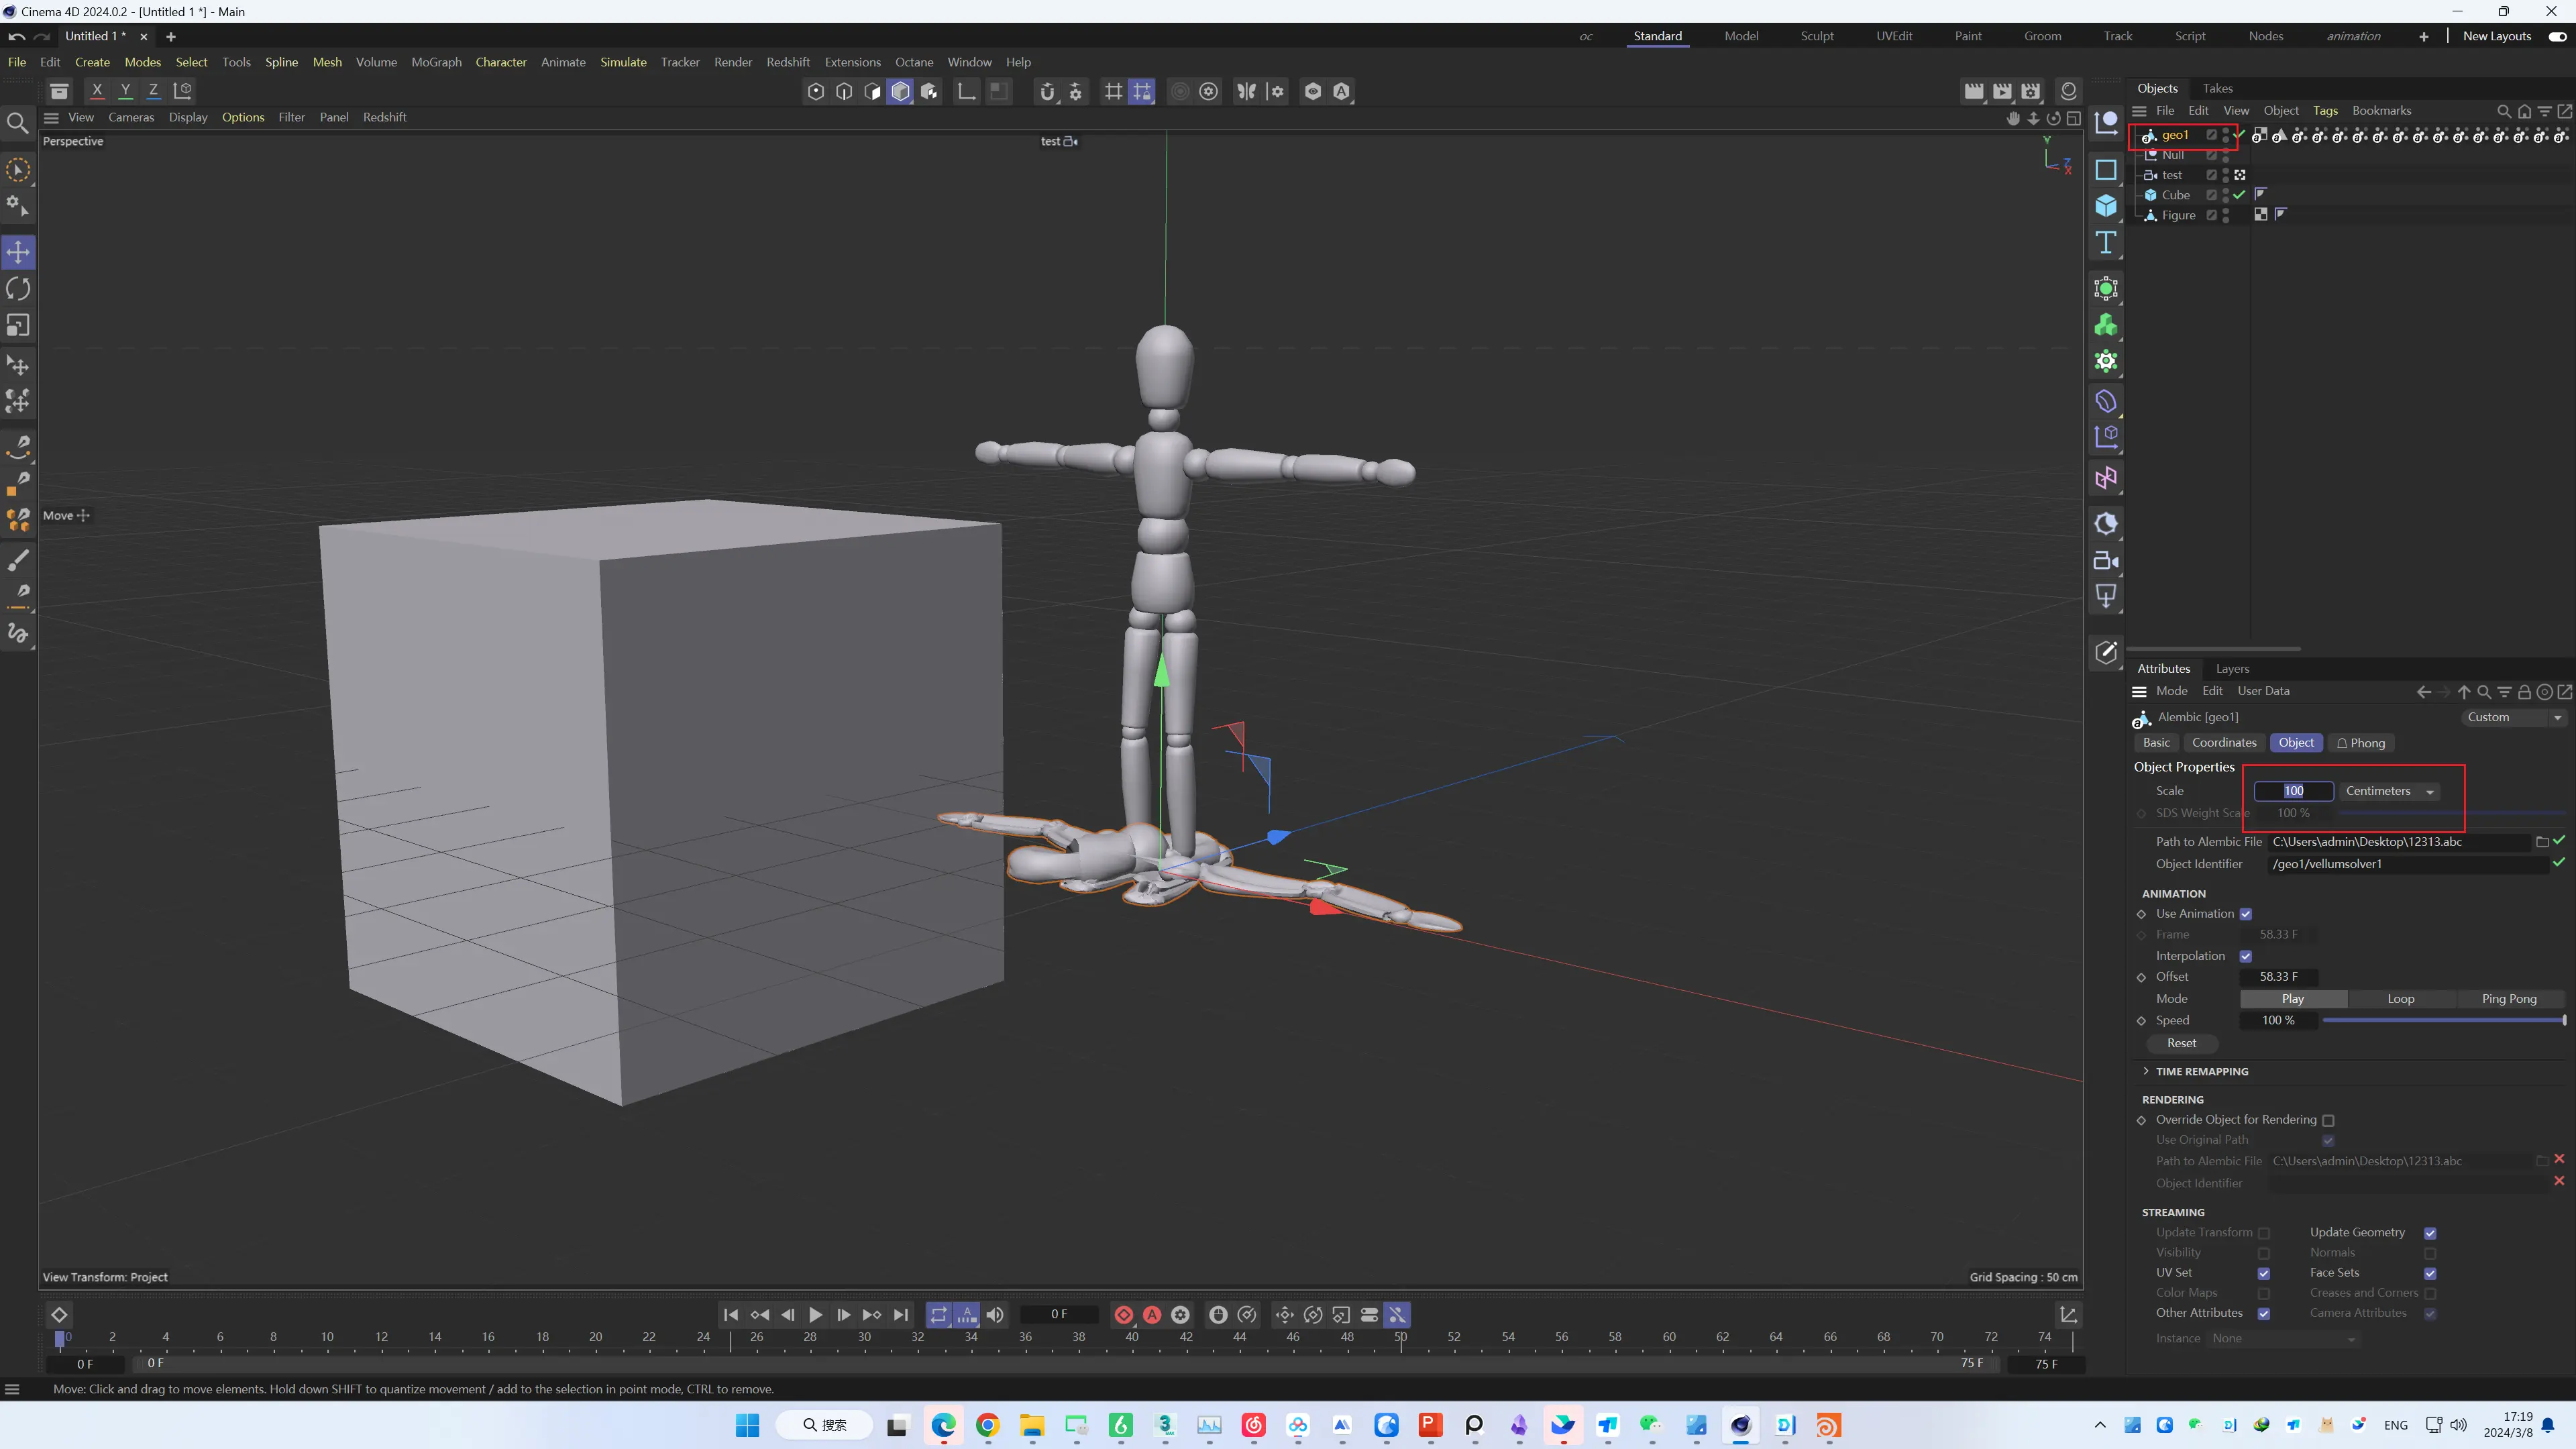Toggle Use Animation checkbox
The height and width of the screenshot is (1449, 2576).
pos(2246,914)
